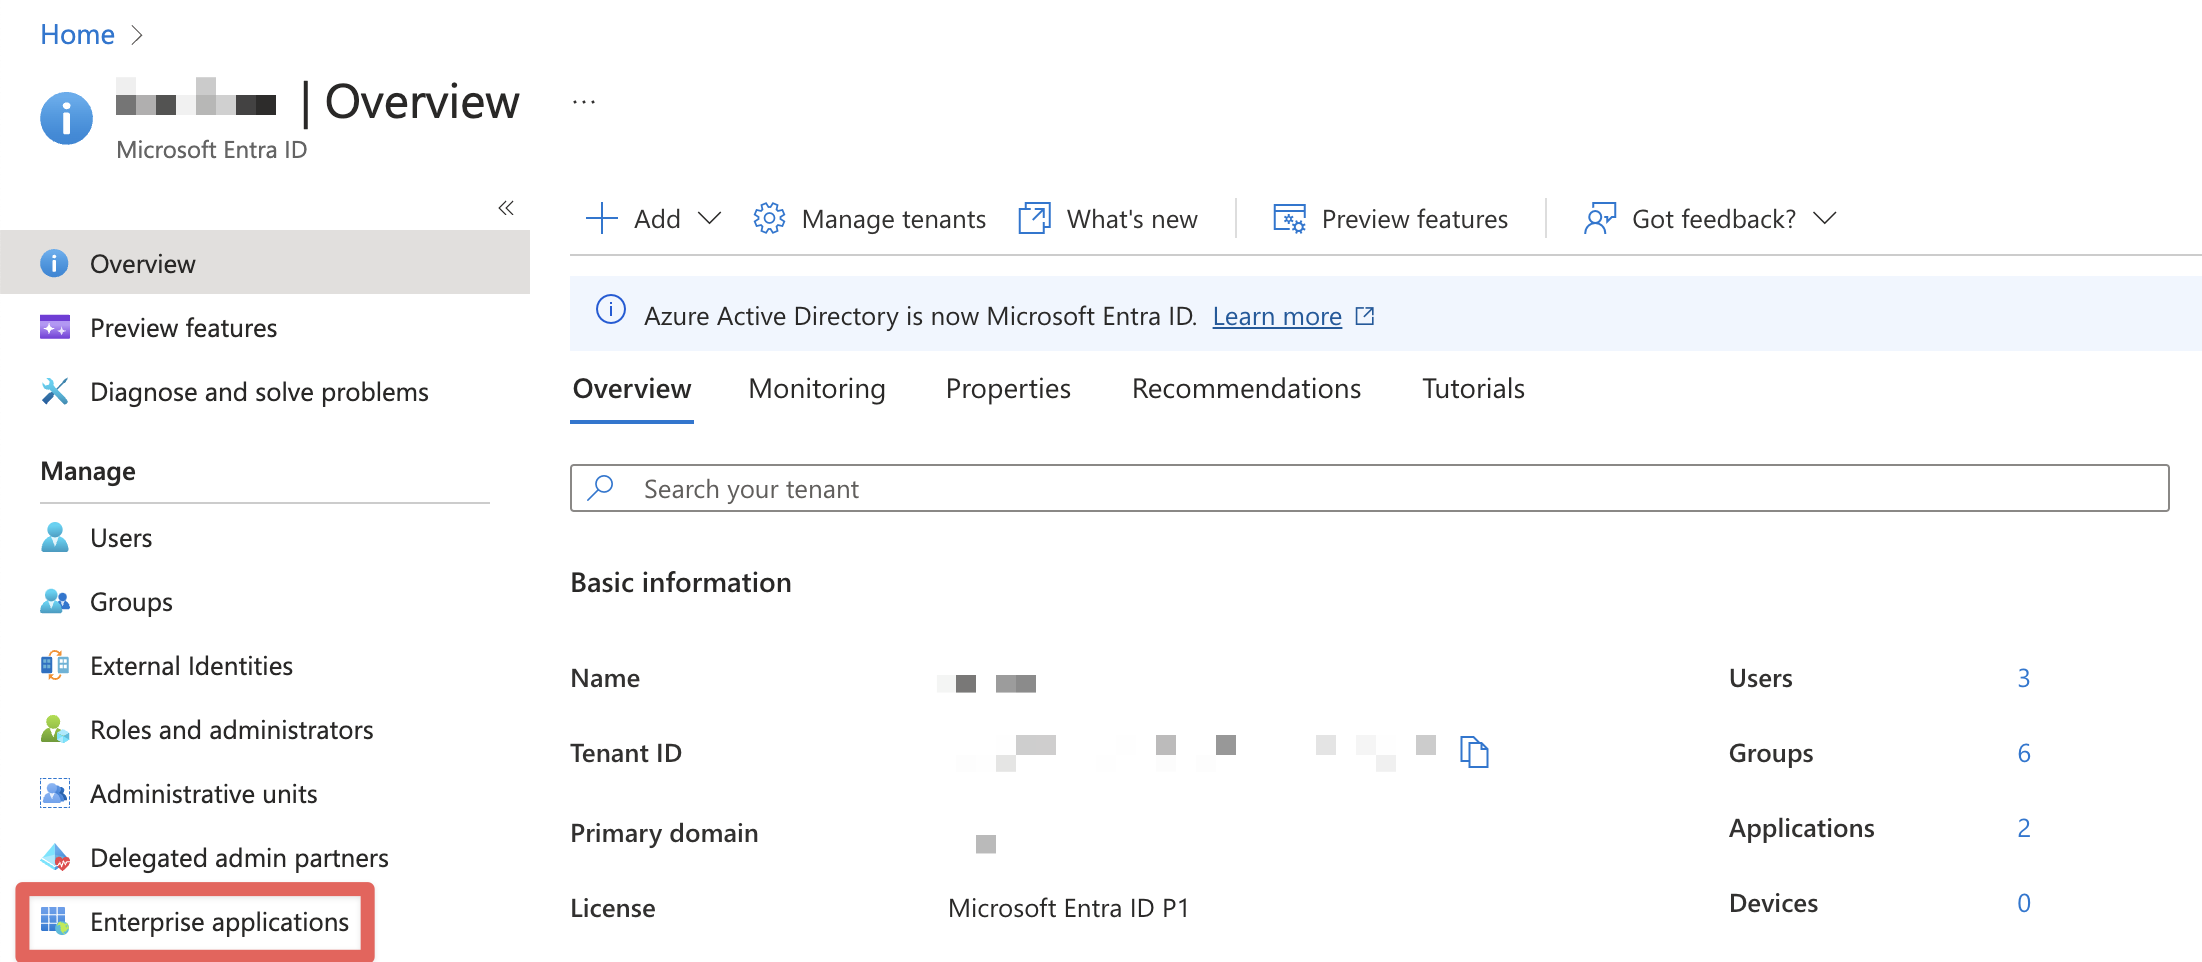Go to the Home breadcrumb
The width and height of the screenshot is (2202, 962).
tap(77, 35)
